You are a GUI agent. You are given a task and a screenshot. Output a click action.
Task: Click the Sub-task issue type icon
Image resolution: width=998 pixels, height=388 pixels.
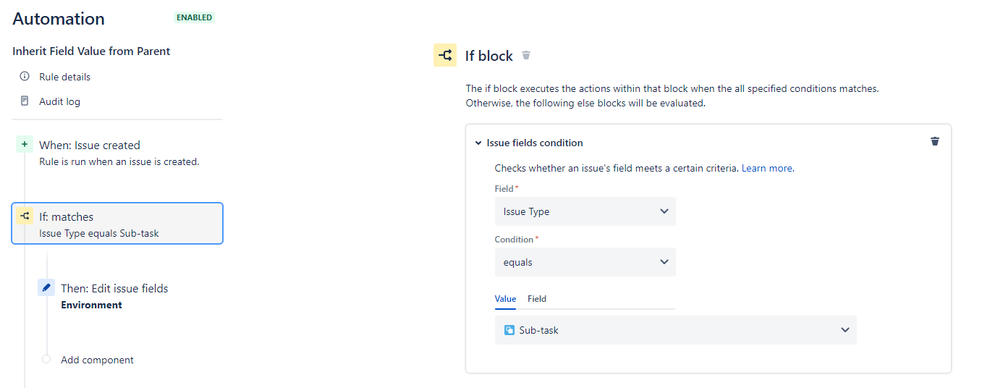pyautogui.click(x=509, y=330)
